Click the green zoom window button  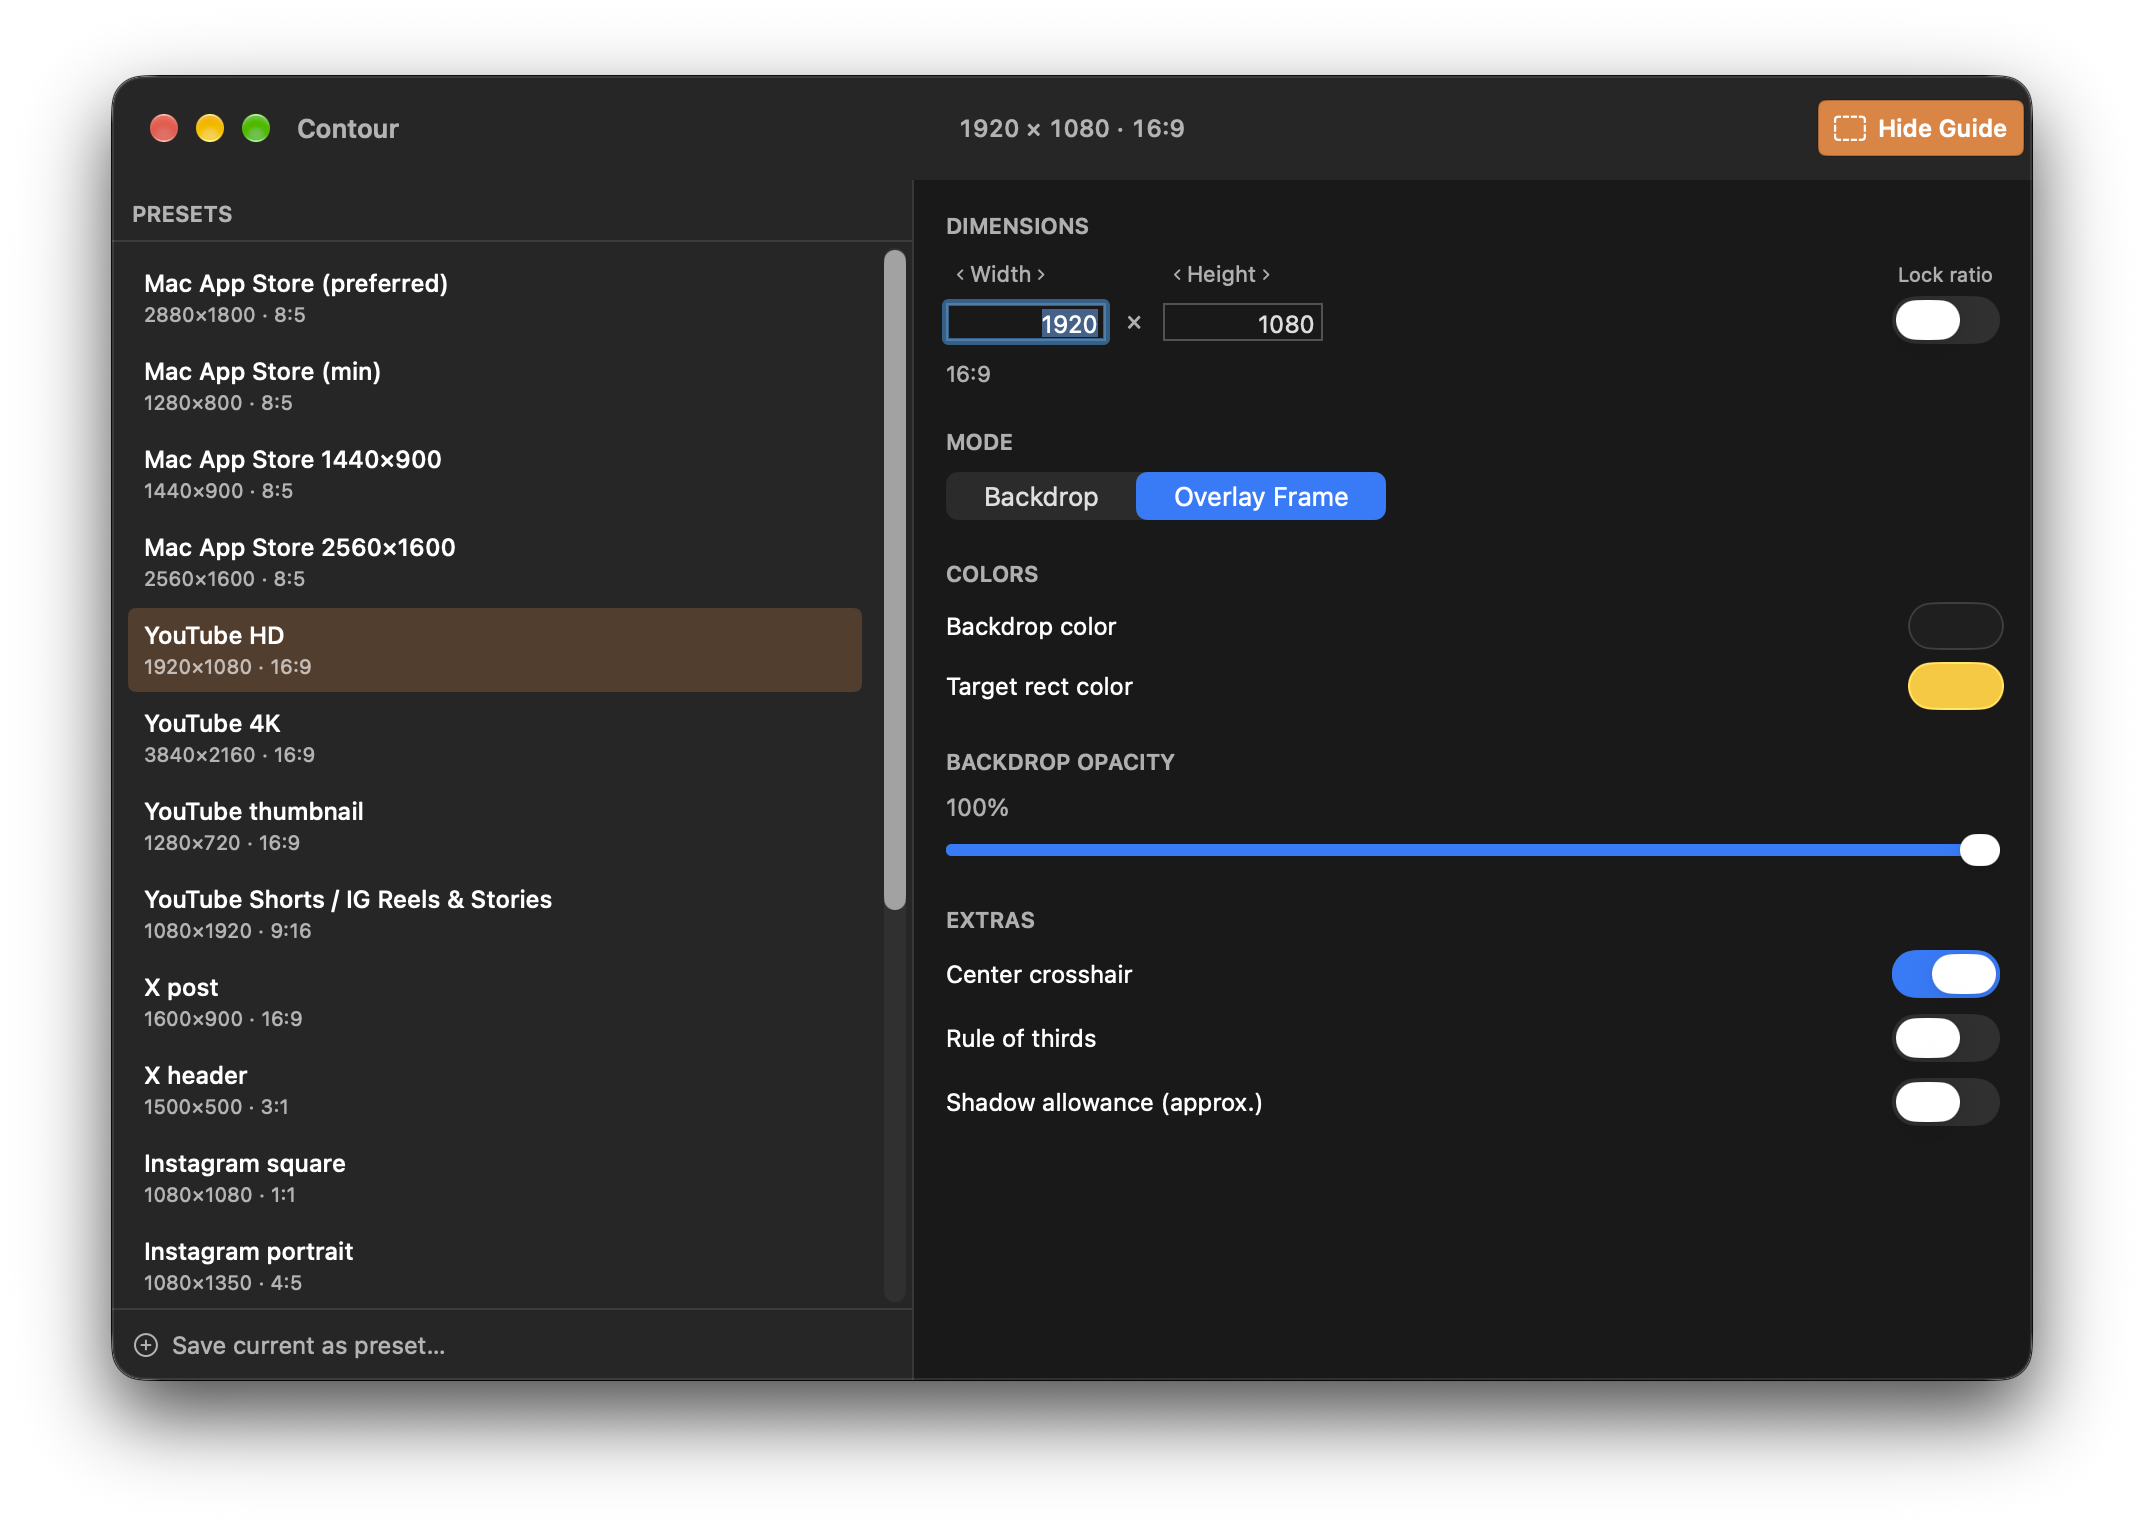tap(256, 128)
